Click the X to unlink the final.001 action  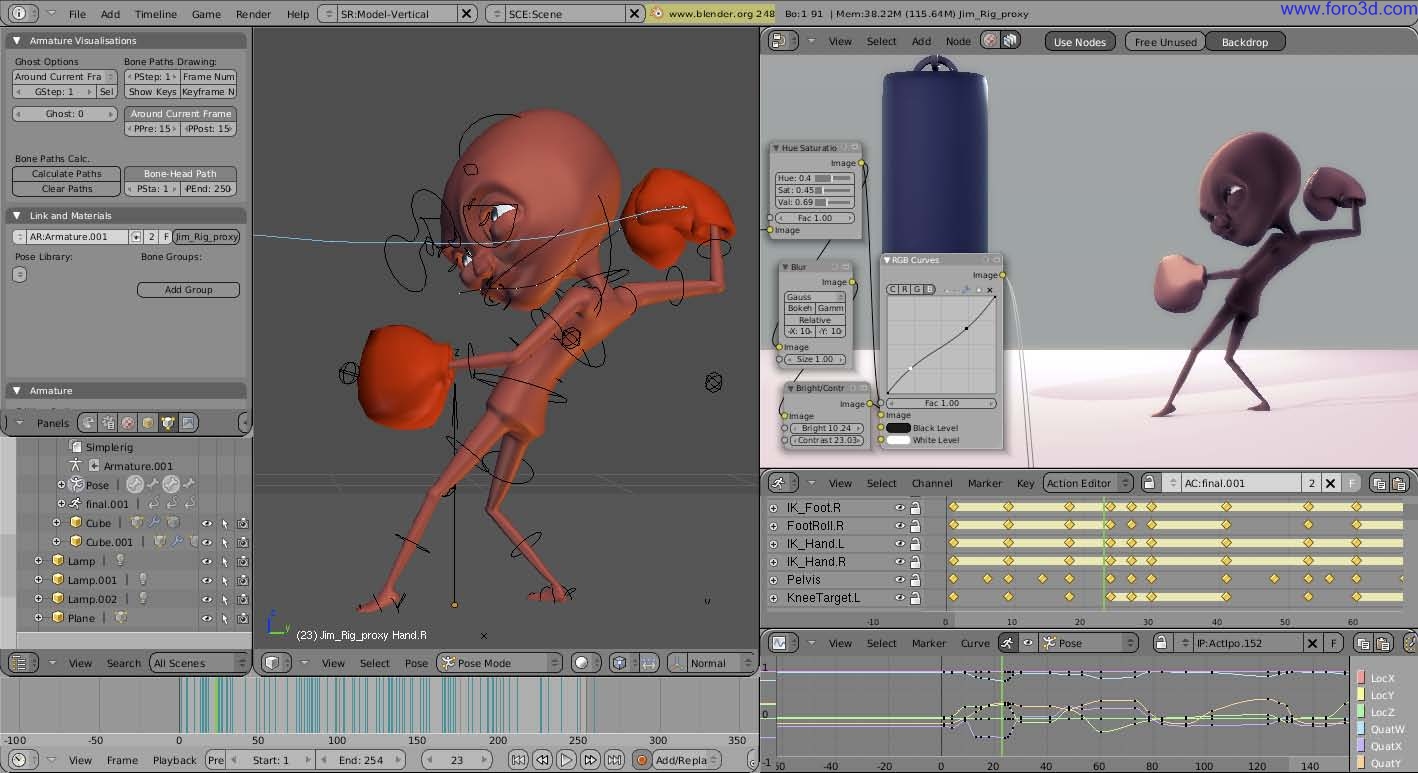[x=1330, y=483]
